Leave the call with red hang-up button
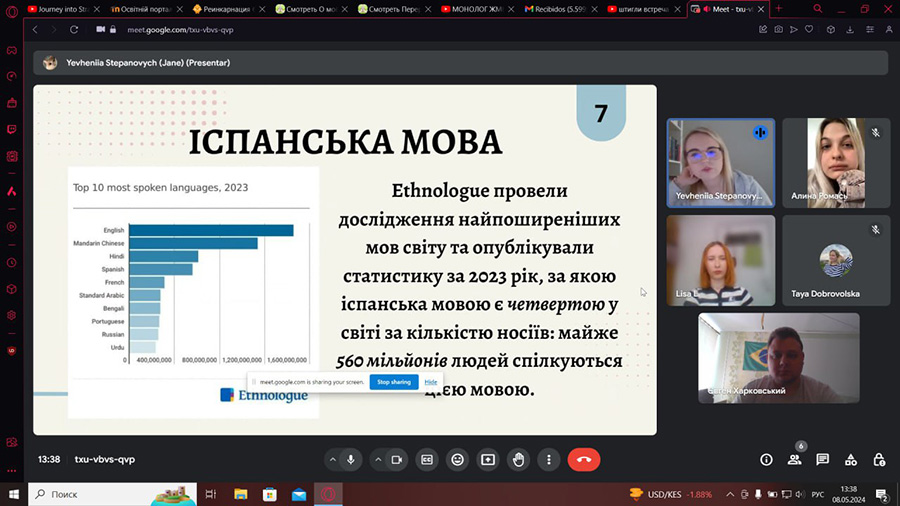The height and width of the screenshot is (506, 900). [584, 460]
